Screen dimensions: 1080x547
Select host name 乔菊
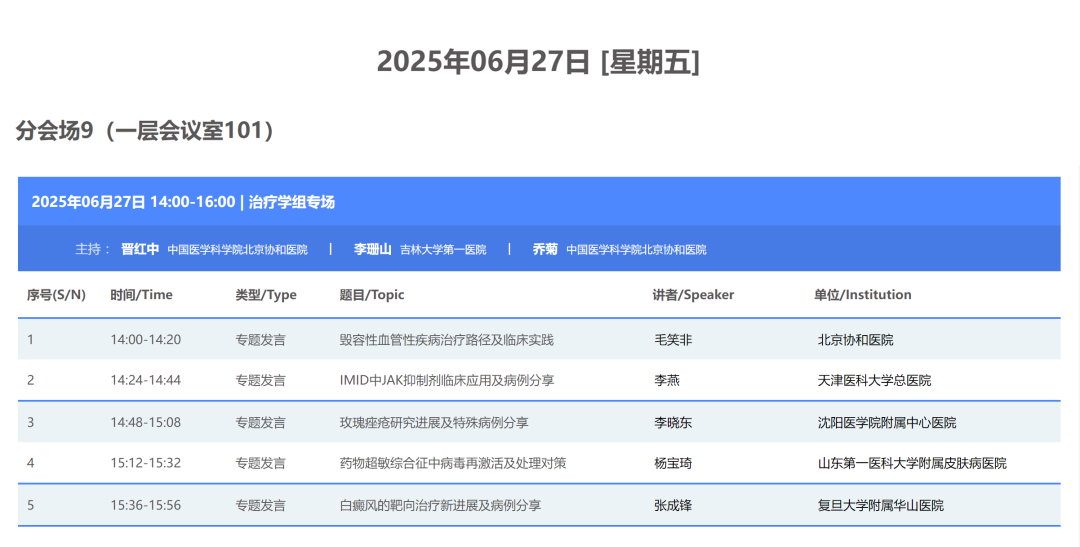point(545,249)
